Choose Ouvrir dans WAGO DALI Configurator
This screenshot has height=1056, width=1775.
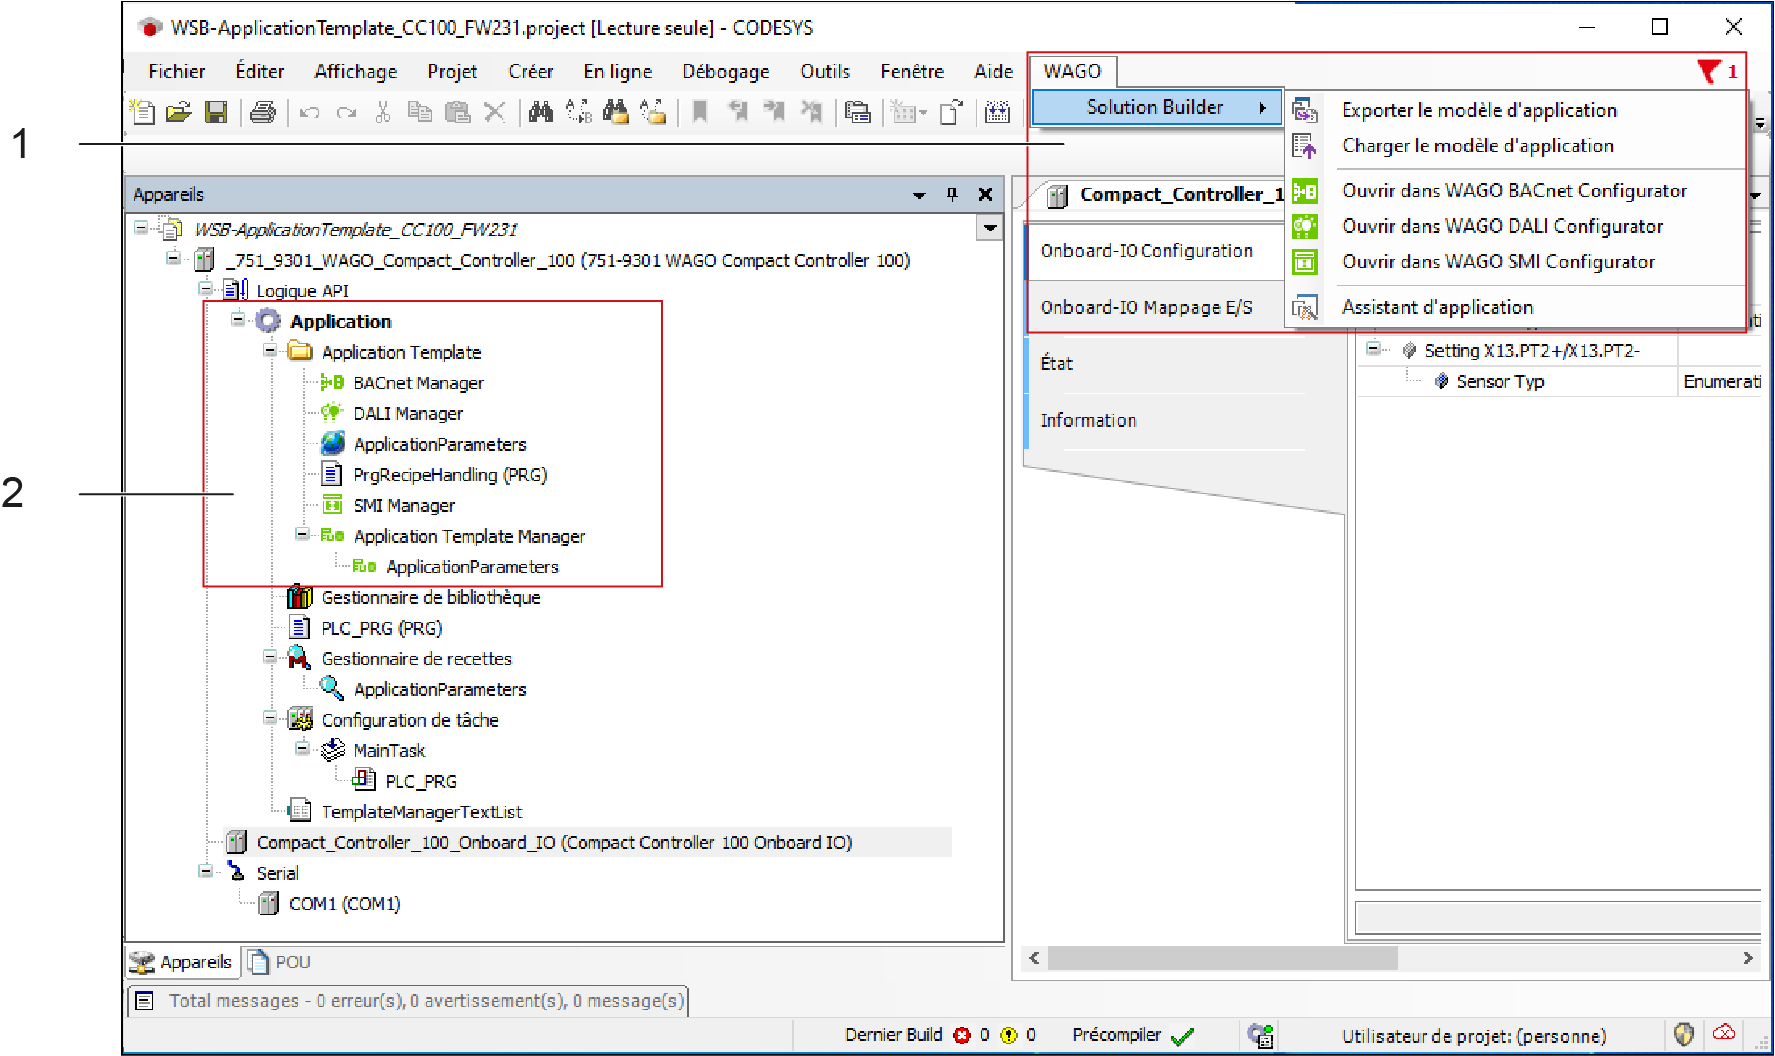(1502, 227)
